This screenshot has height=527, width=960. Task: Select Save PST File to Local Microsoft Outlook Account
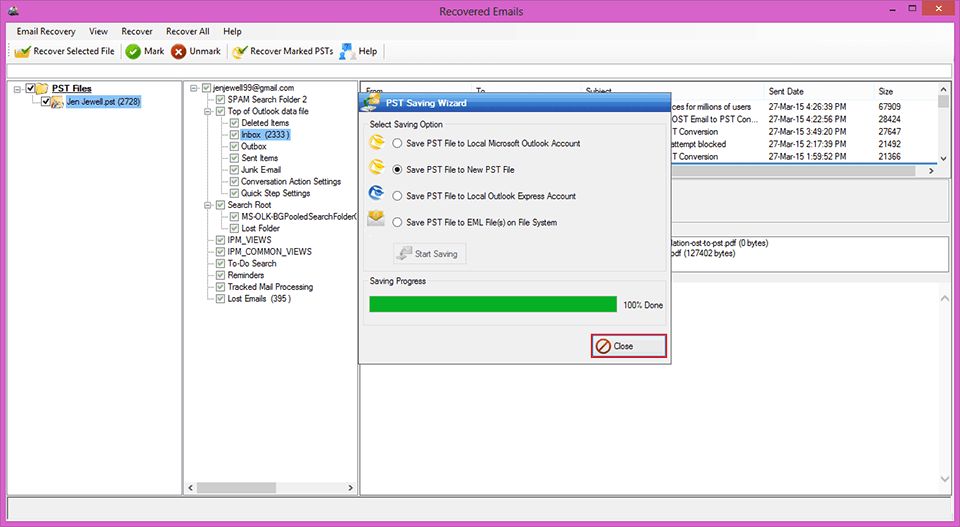pyautogui.click(x=397, y=143)
